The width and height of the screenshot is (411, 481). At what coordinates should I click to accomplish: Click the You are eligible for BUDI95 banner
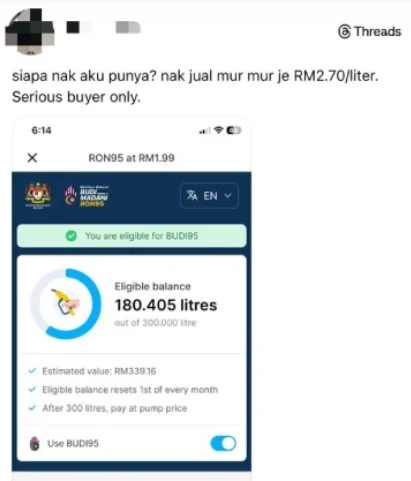[132, 236]
